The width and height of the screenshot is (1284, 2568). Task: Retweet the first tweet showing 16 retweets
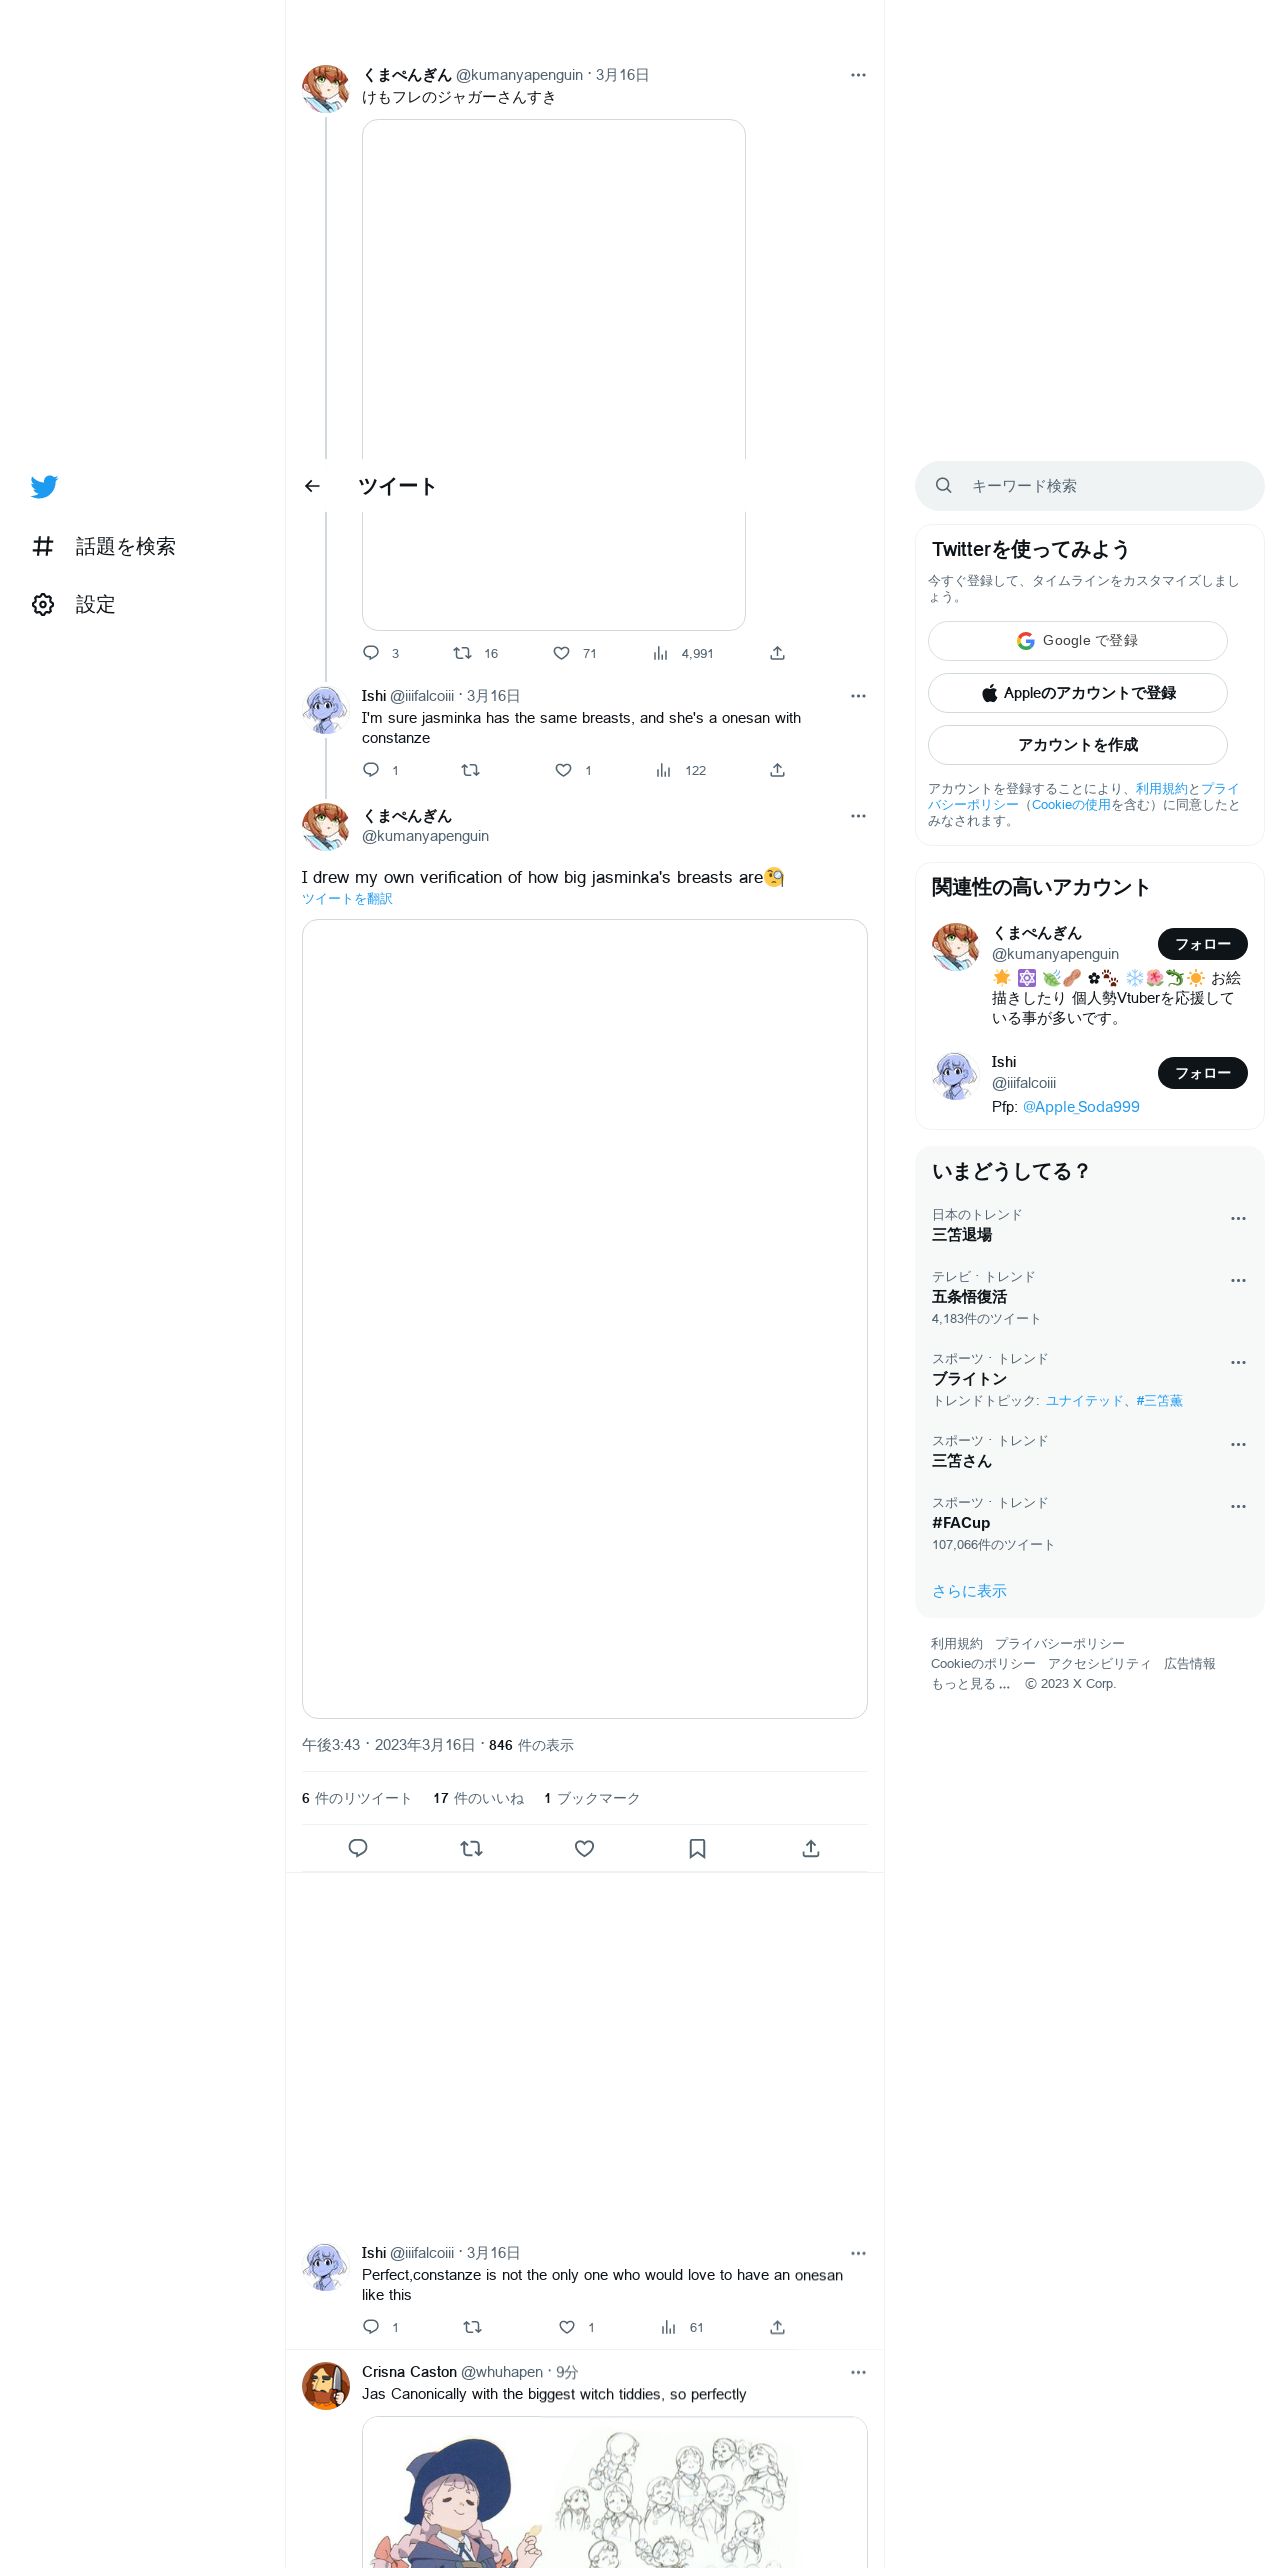click(475, 653)
